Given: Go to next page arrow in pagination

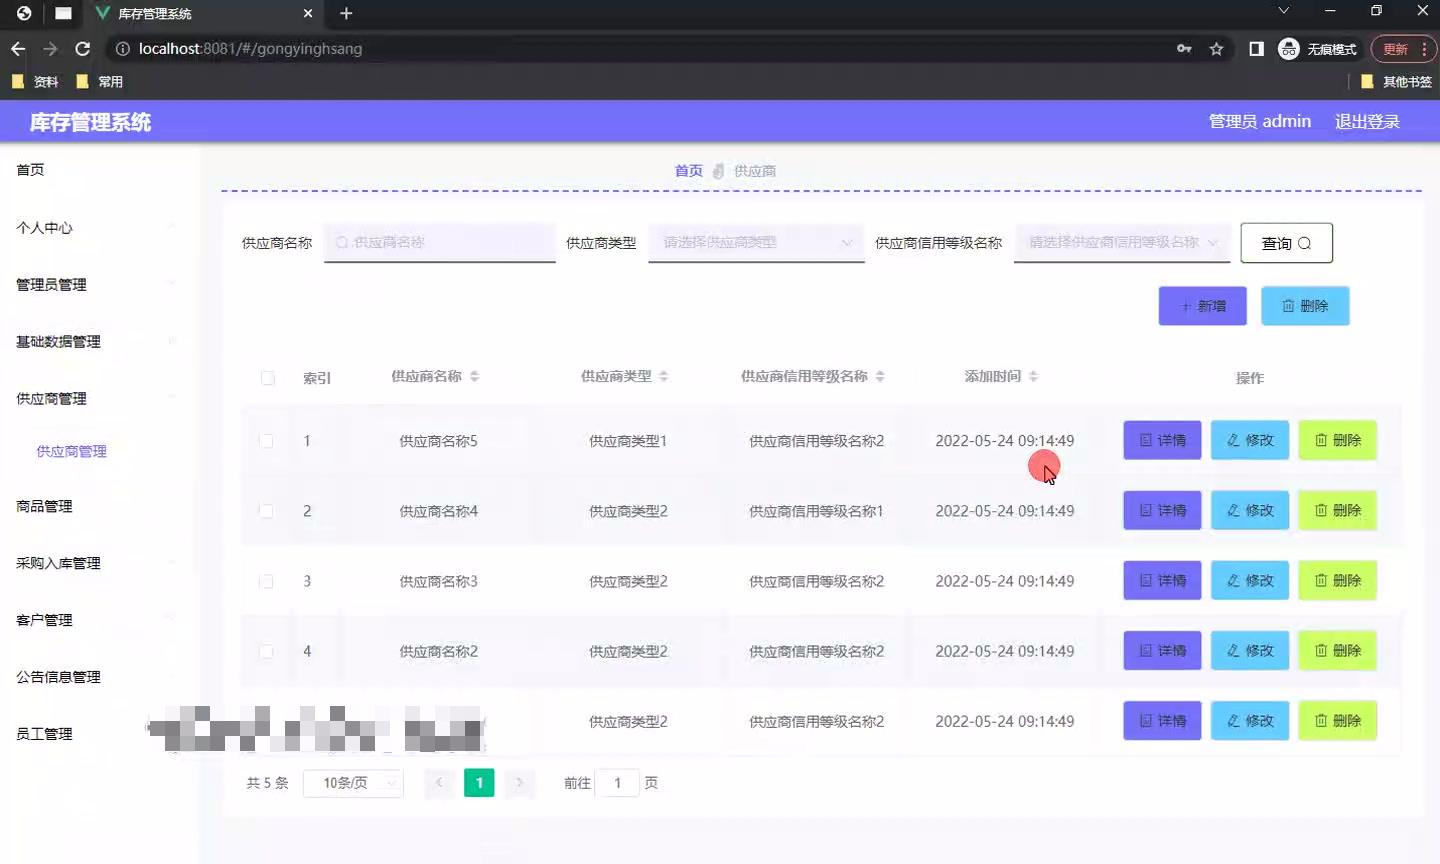Looking at the screenshot, I should [x=519, y=783].
